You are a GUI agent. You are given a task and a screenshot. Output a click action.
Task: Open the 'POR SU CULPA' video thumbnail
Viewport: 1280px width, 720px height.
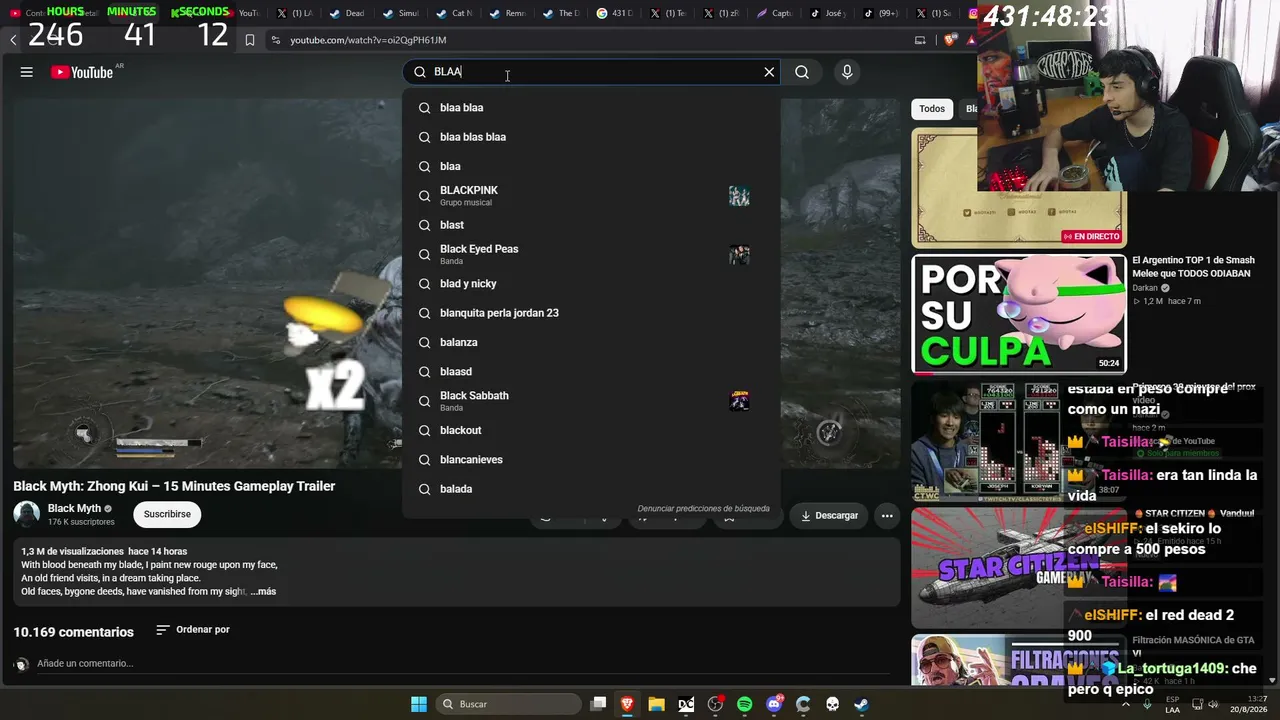pos(1019,314)
